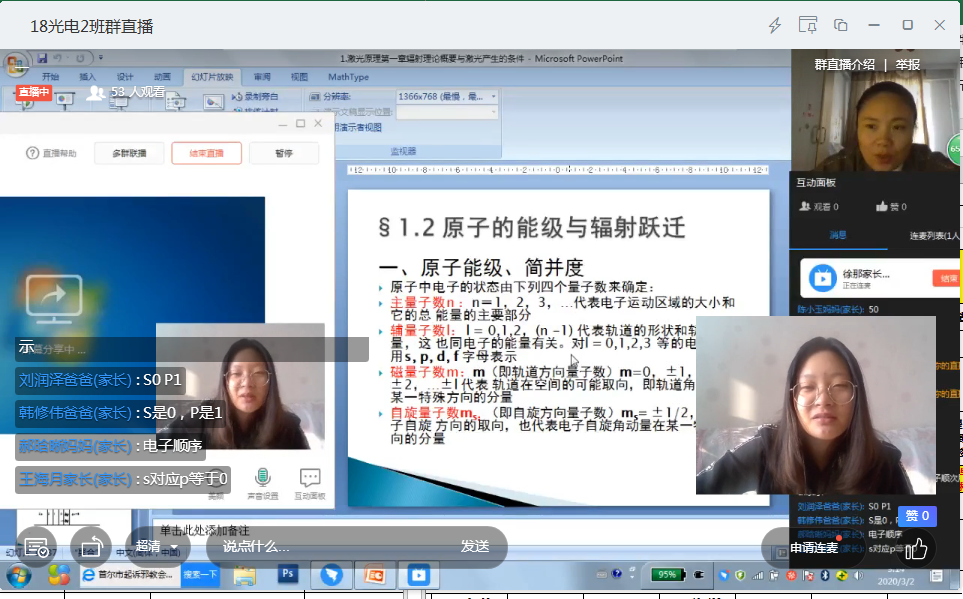The image size is (963, 599).
Task: Click the picture-in-picture window icon in title bar
Action: click(840, 25)
